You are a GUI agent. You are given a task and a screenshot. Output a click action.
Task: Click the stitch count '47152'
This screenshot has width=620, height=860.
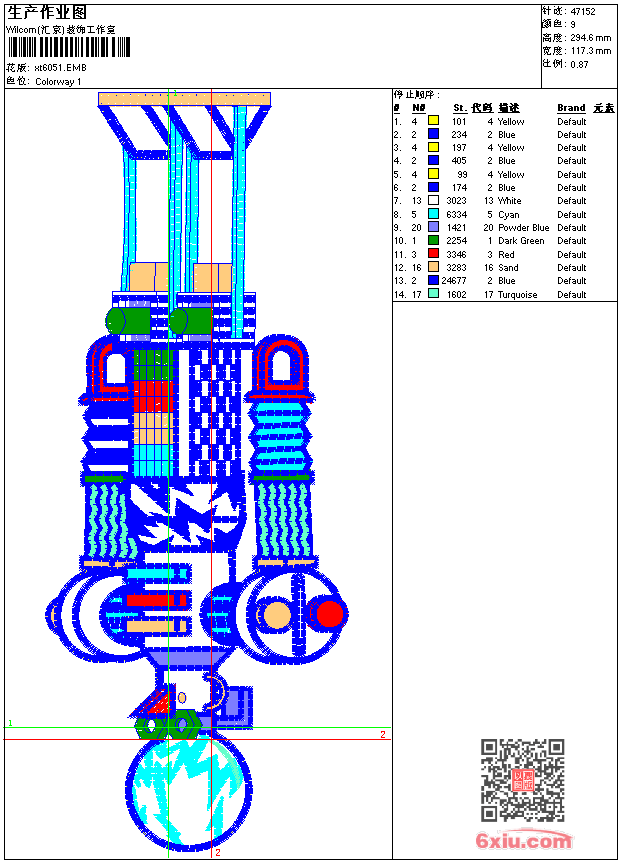pos(583,12)
